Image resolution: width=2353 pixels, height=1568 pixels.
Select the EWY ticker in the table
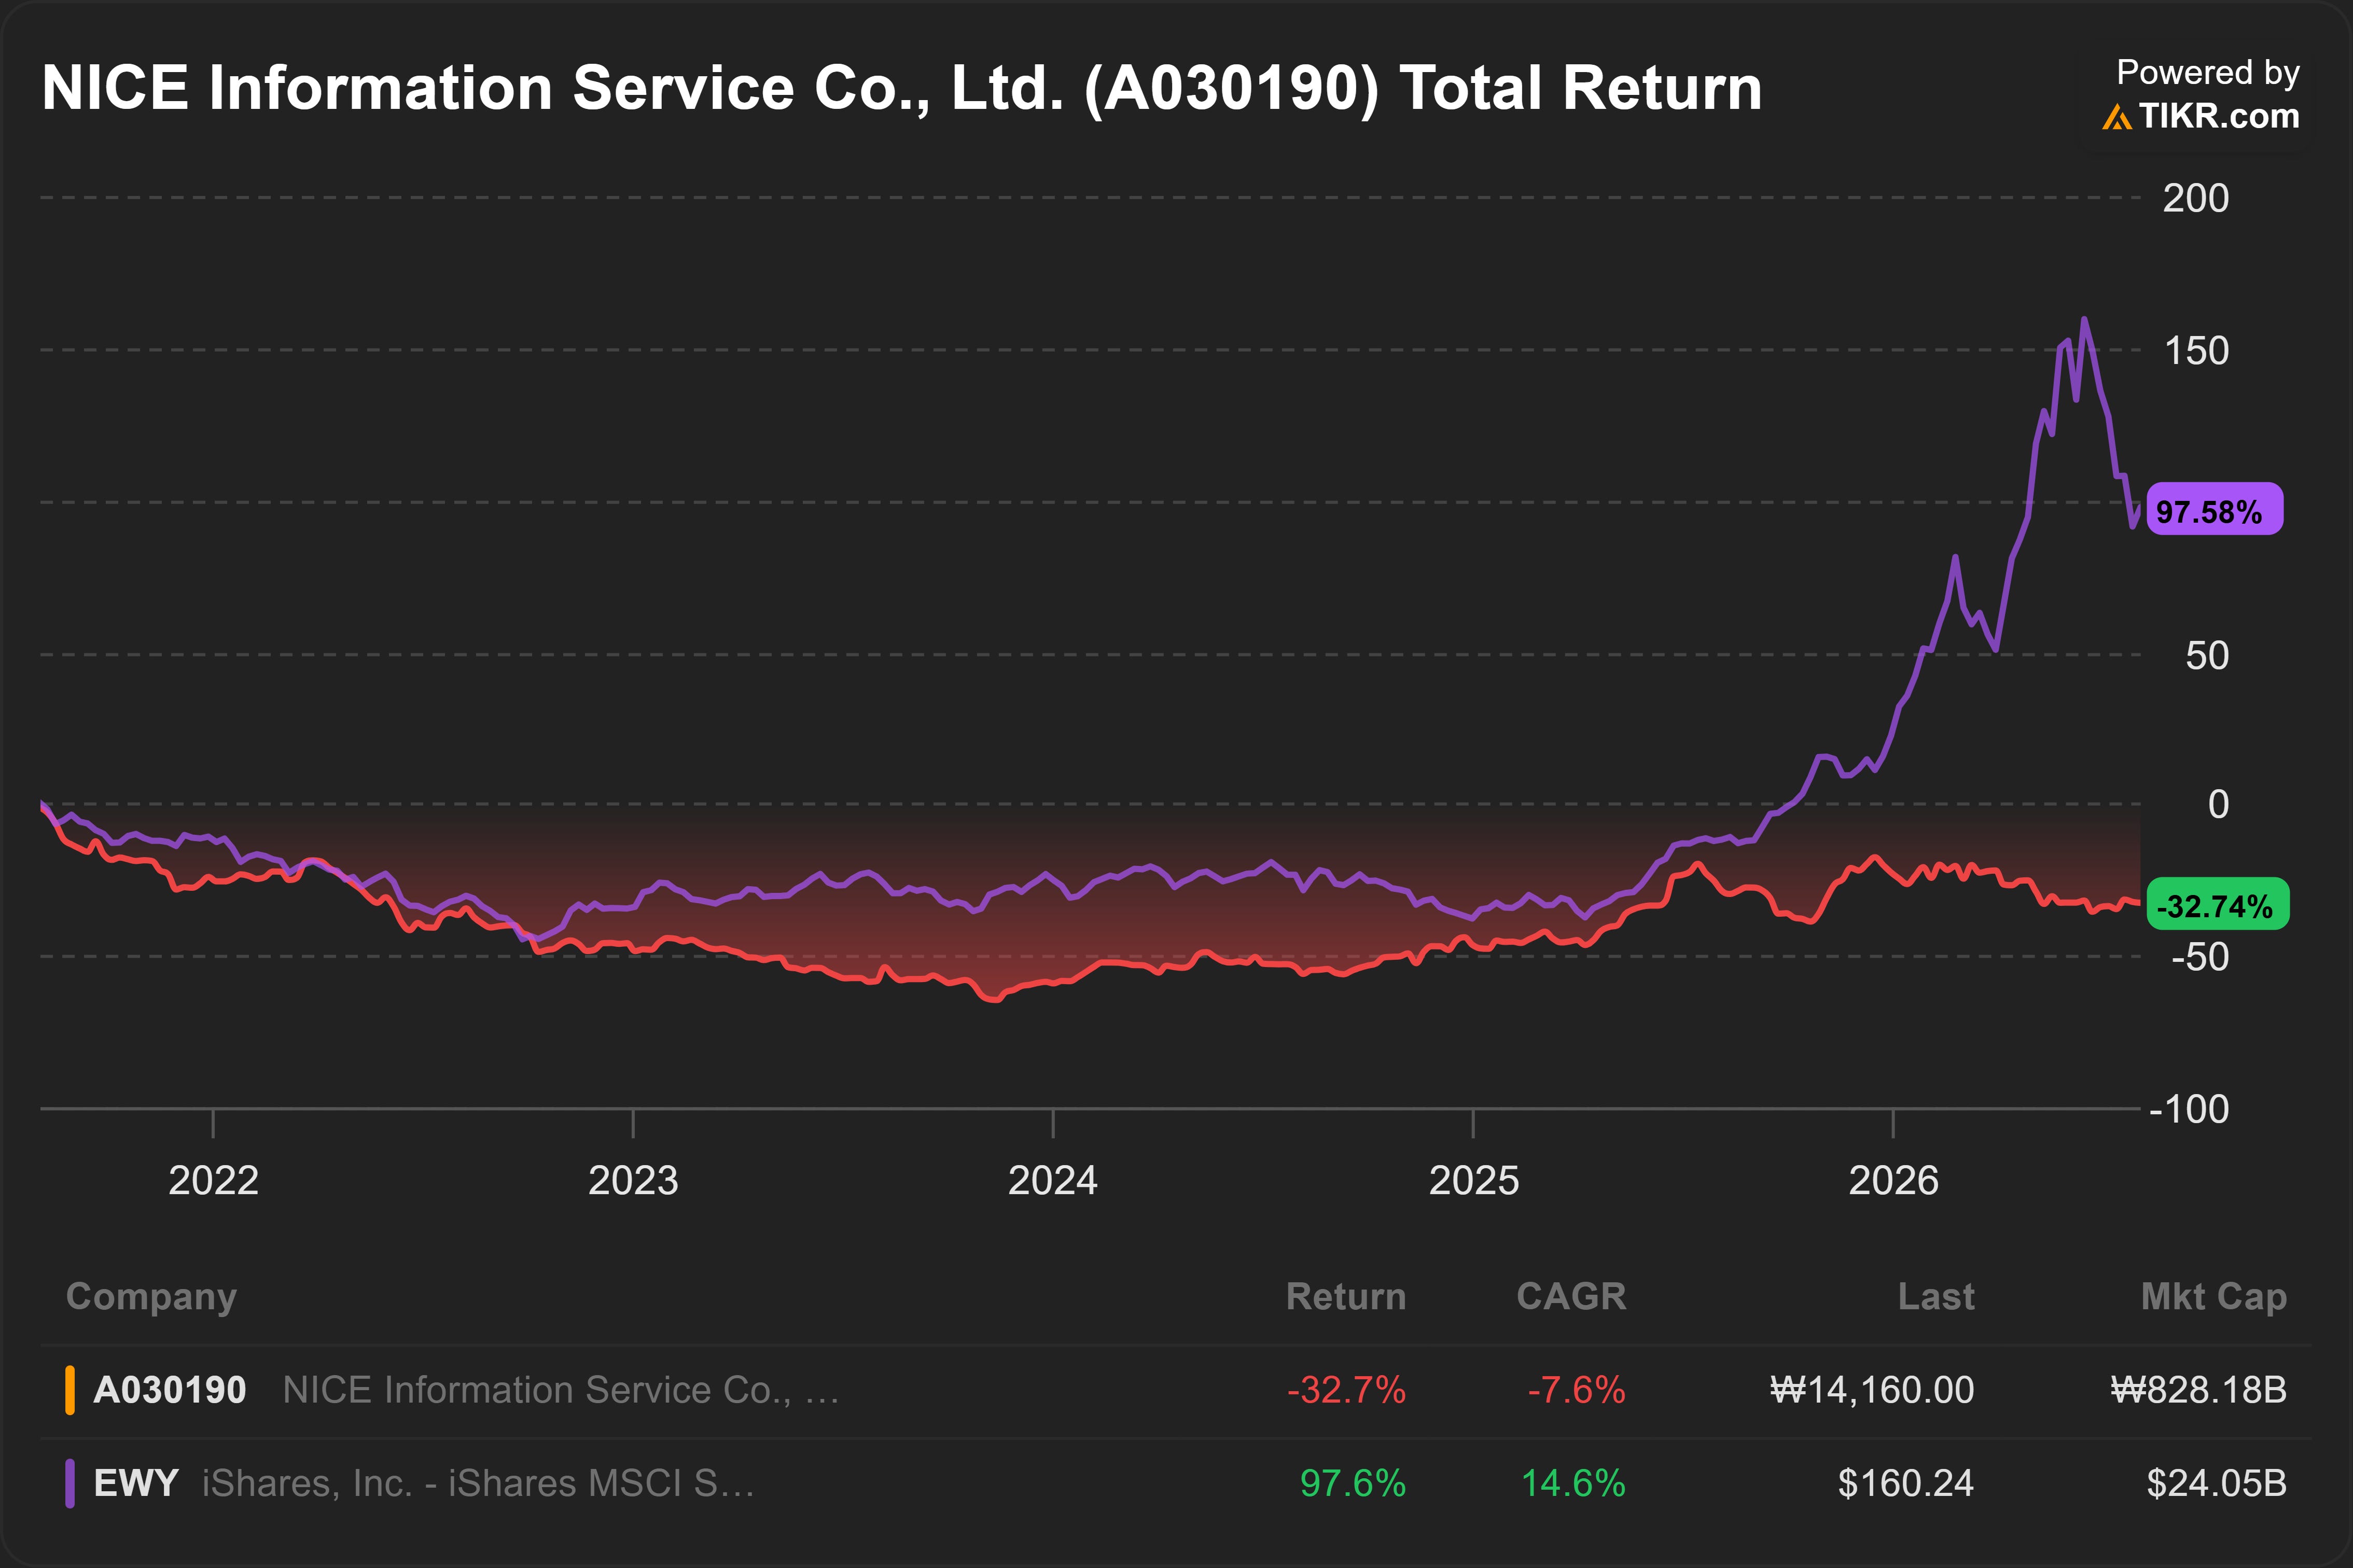tap(136, 1483)
